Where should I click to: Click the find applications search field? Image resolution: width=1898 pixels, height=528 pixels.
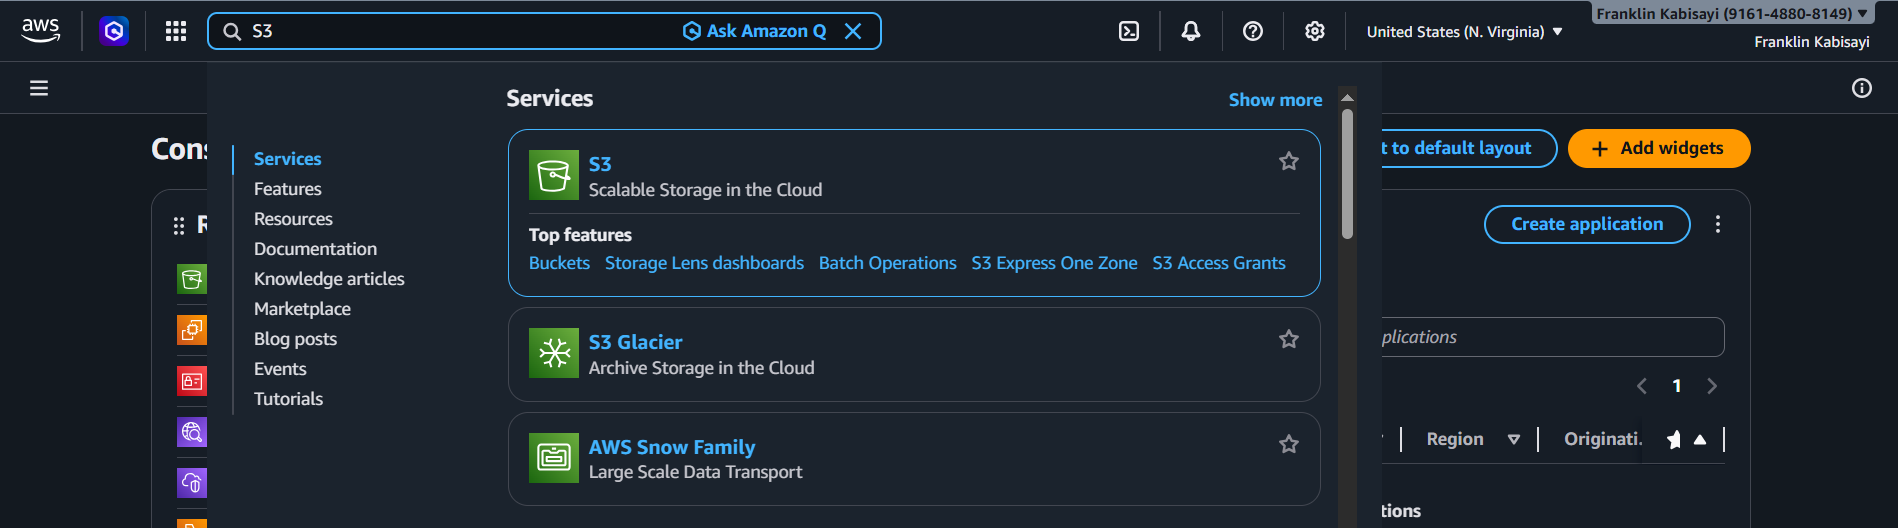1552,337
